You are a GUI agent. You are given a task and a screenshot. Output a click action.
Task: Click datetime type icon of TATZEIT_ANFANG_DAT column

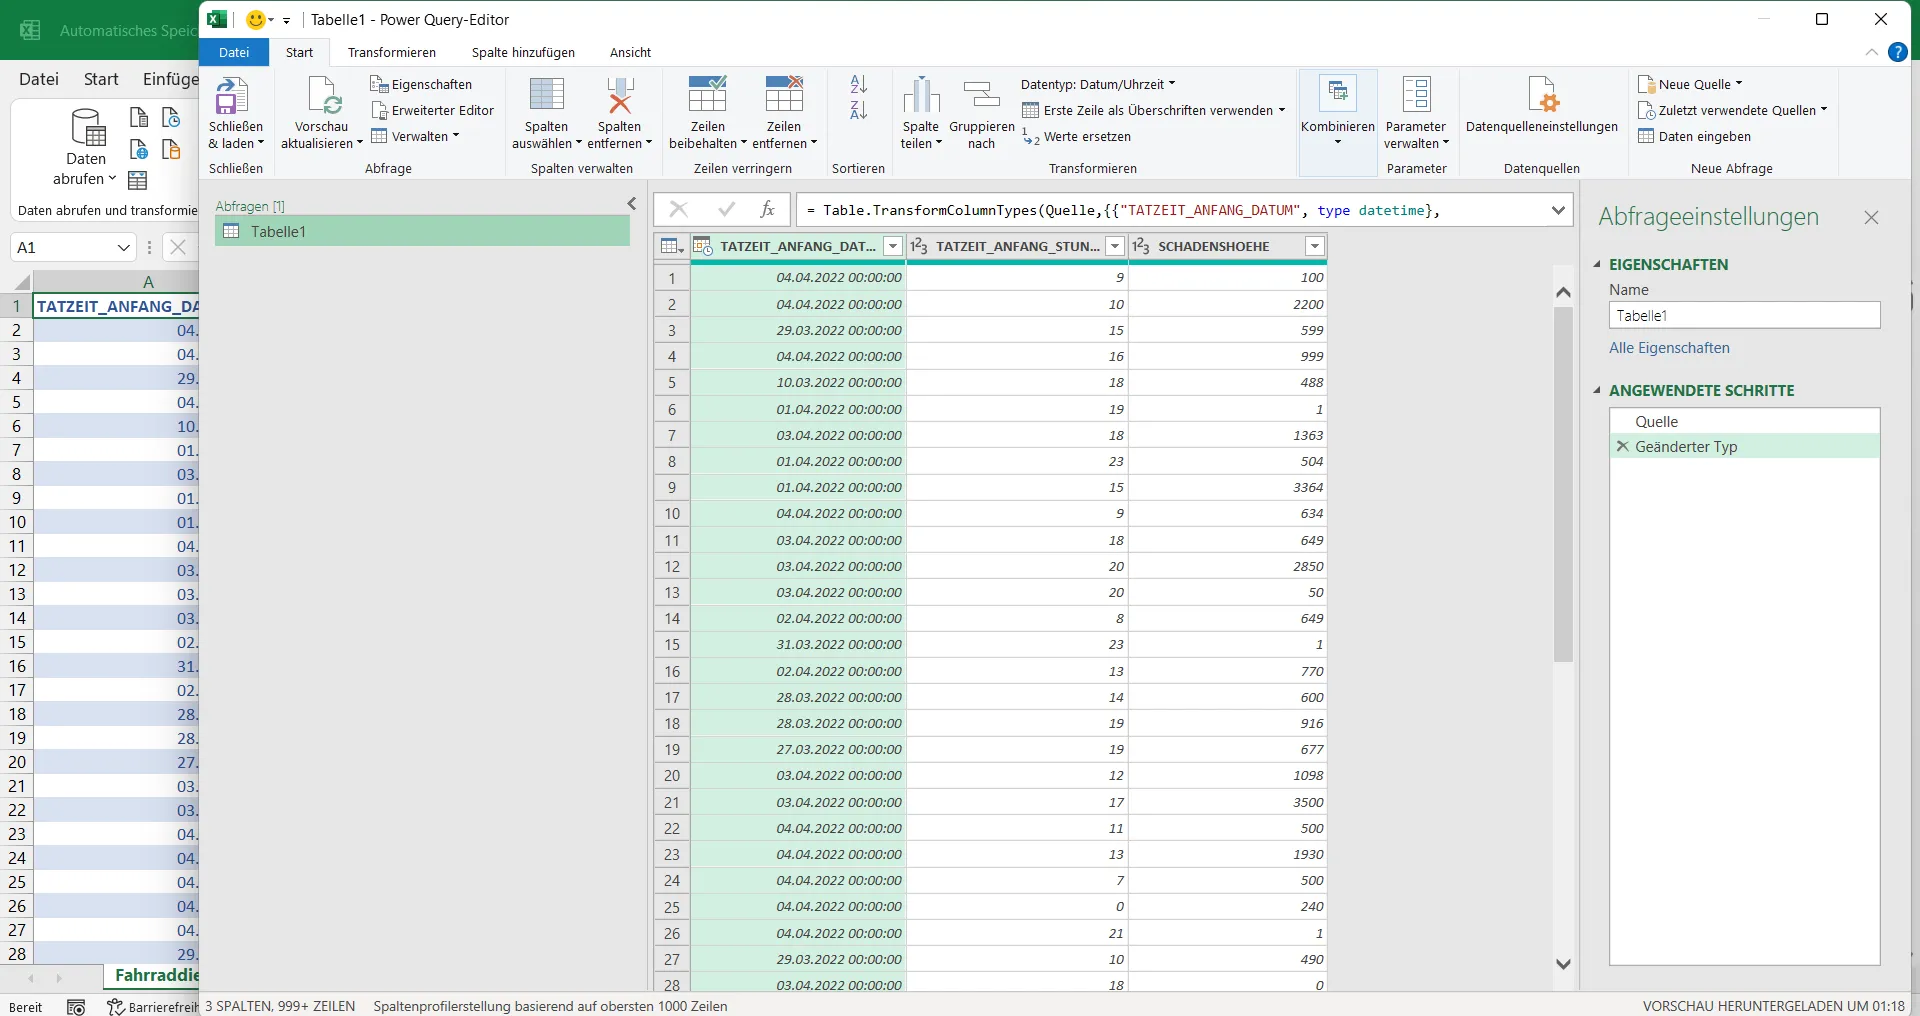point(702,246)
